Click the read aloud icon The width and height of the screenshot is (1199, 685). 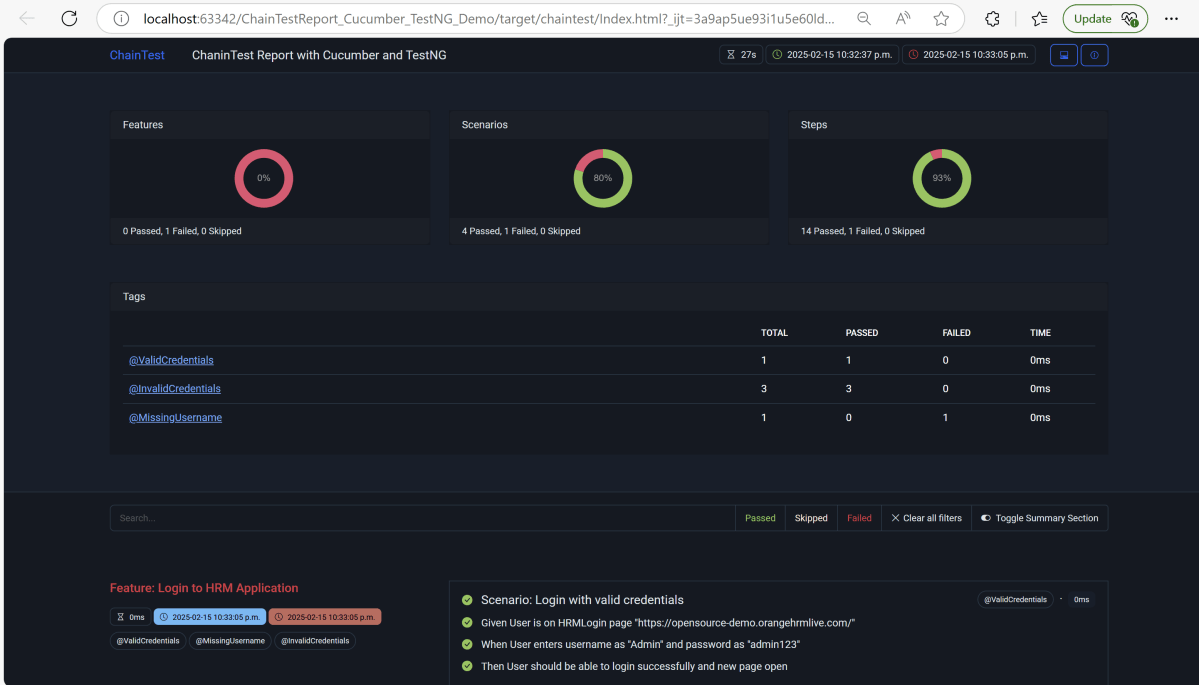903,18
